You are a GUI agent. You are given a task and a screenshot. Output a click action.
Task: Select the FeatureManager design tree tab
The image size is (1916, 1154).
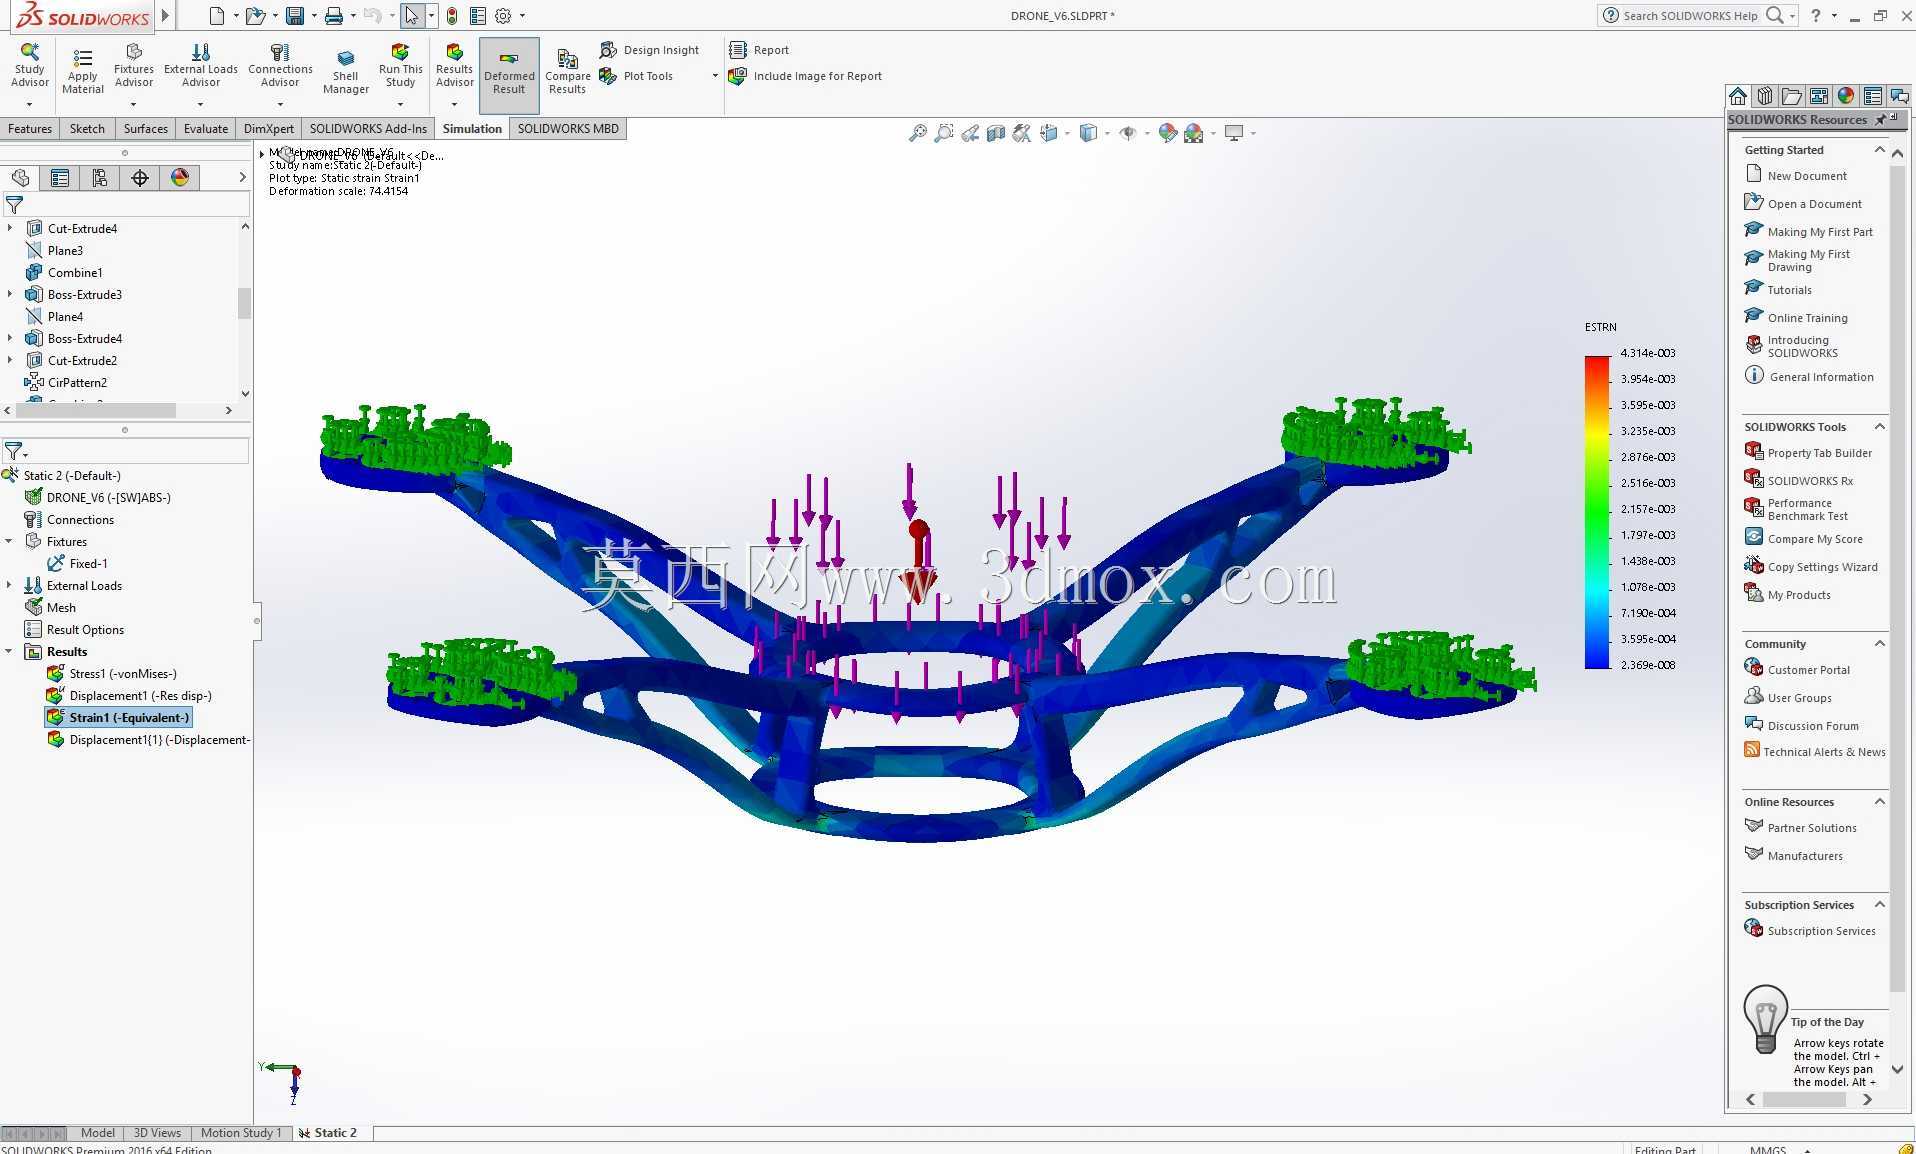point(20,178)
